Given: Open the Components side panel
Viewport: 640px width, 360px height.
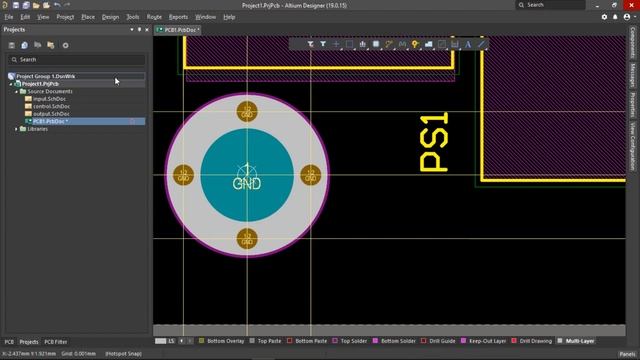Looking at the screenshot, I should point(633,42).
